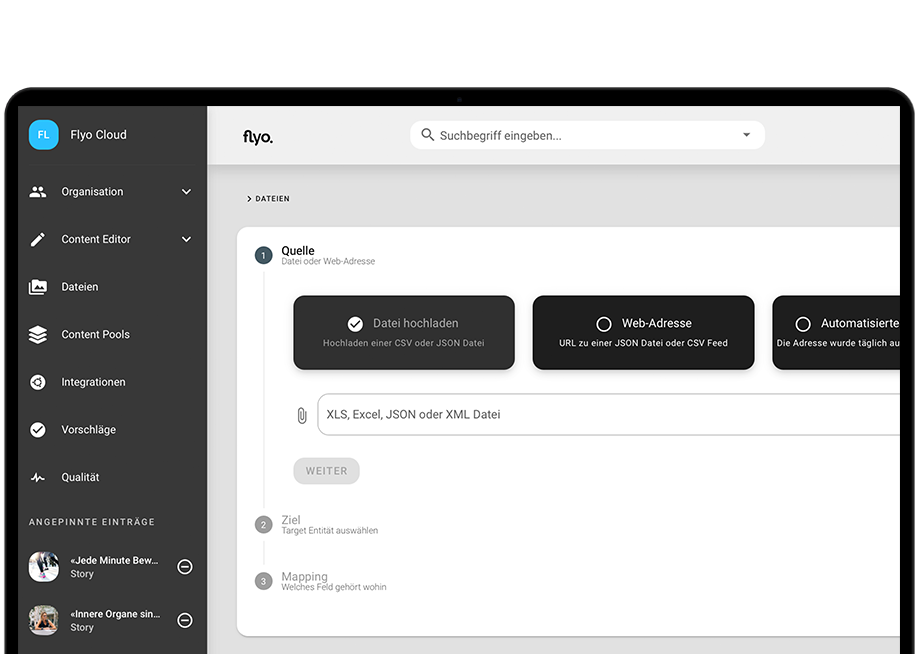Select the Automatisierte option
920x654 pixels.
[836, 333]
